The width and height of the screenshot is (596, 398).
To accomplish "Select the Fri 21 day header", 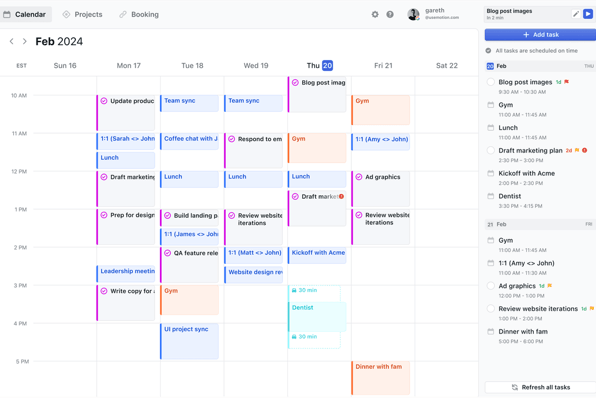I will tap(383, 65).
